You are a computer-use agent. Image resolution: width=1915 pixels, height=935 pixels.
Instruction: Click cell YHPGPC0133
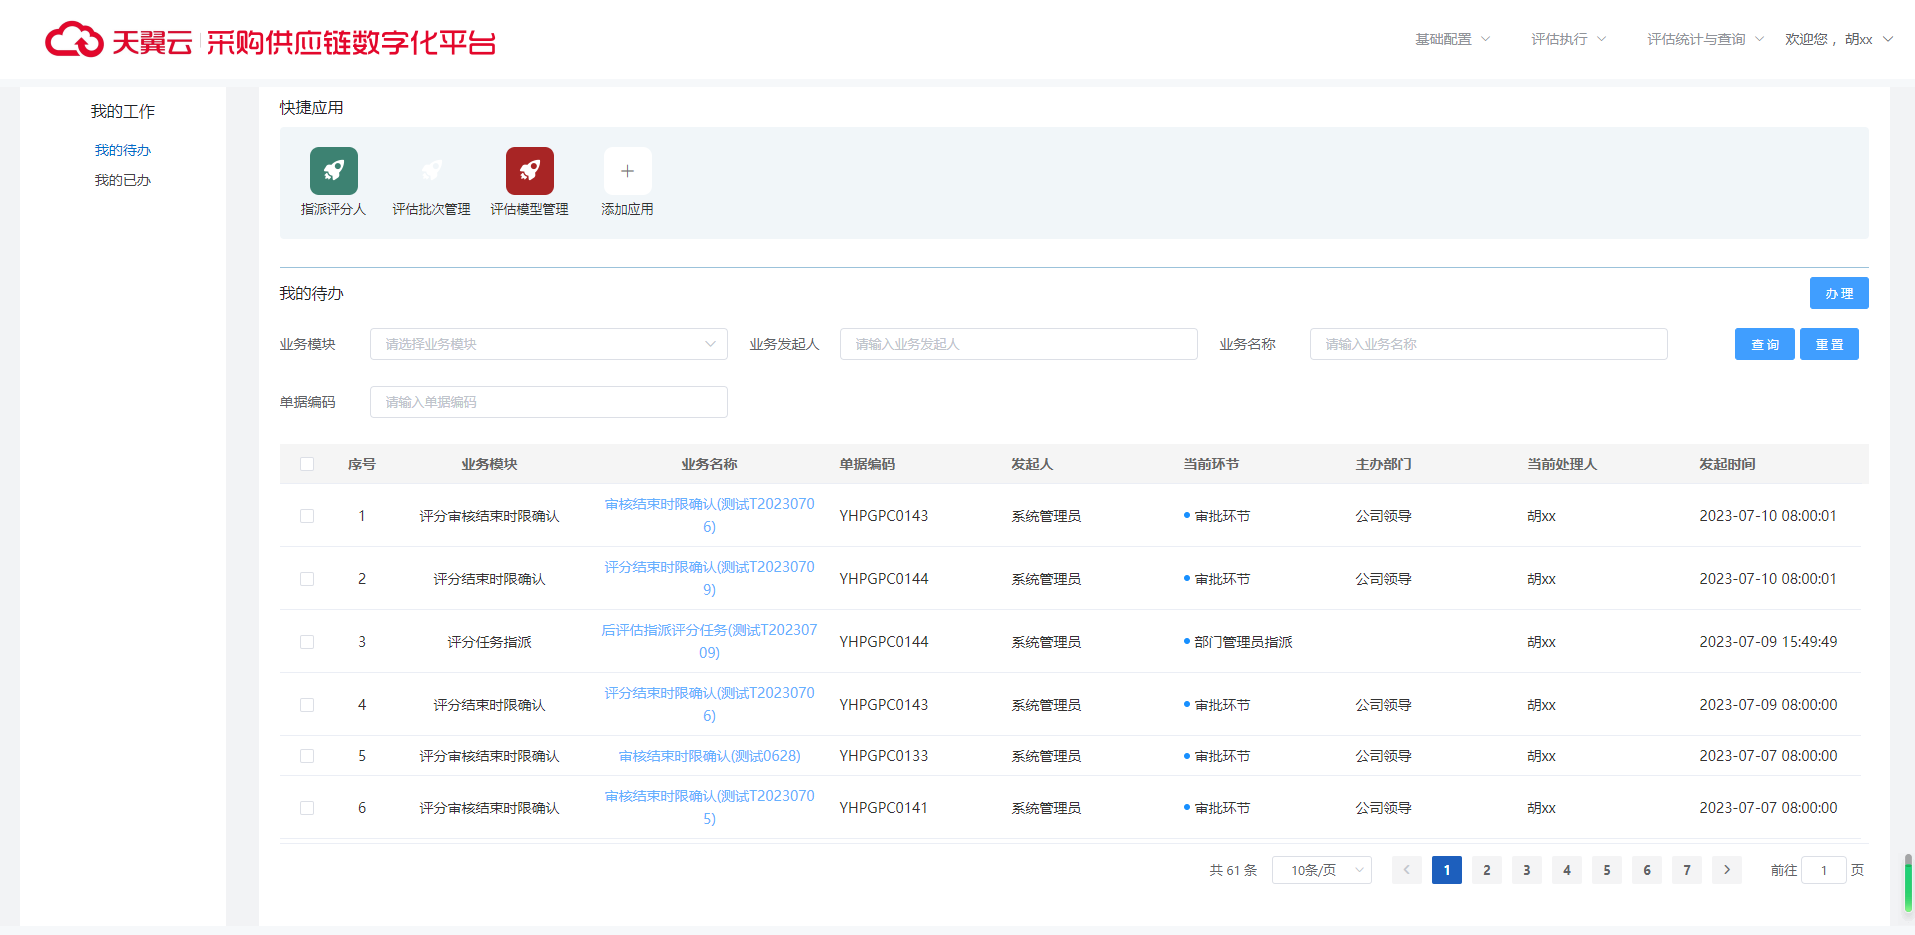[x=884, y=756]
